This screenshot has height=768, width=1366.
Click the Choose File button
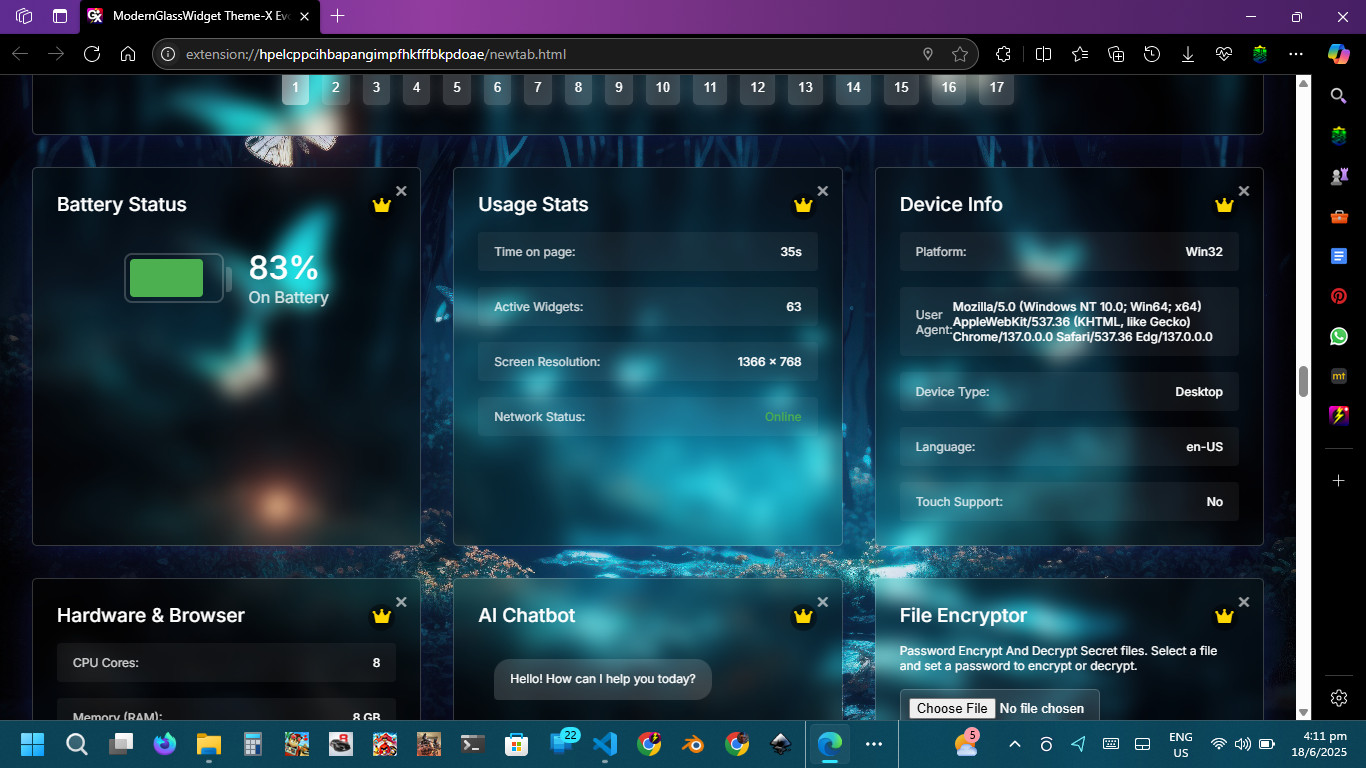952,708
